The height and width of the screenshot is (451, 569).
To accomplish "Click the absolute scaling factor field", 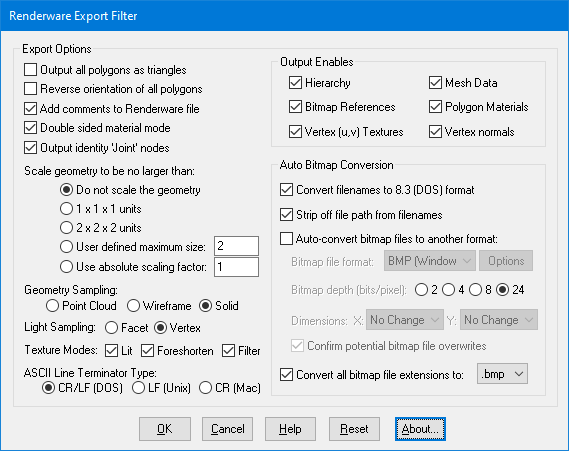I will (x=236, y=267).
